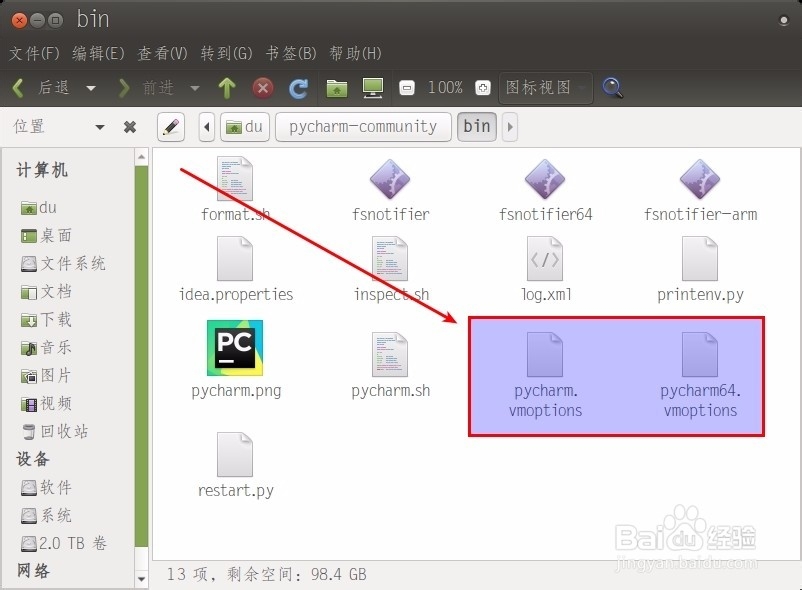
Task: Select the log.xml file icon
Action: click(x=545, y=259)
